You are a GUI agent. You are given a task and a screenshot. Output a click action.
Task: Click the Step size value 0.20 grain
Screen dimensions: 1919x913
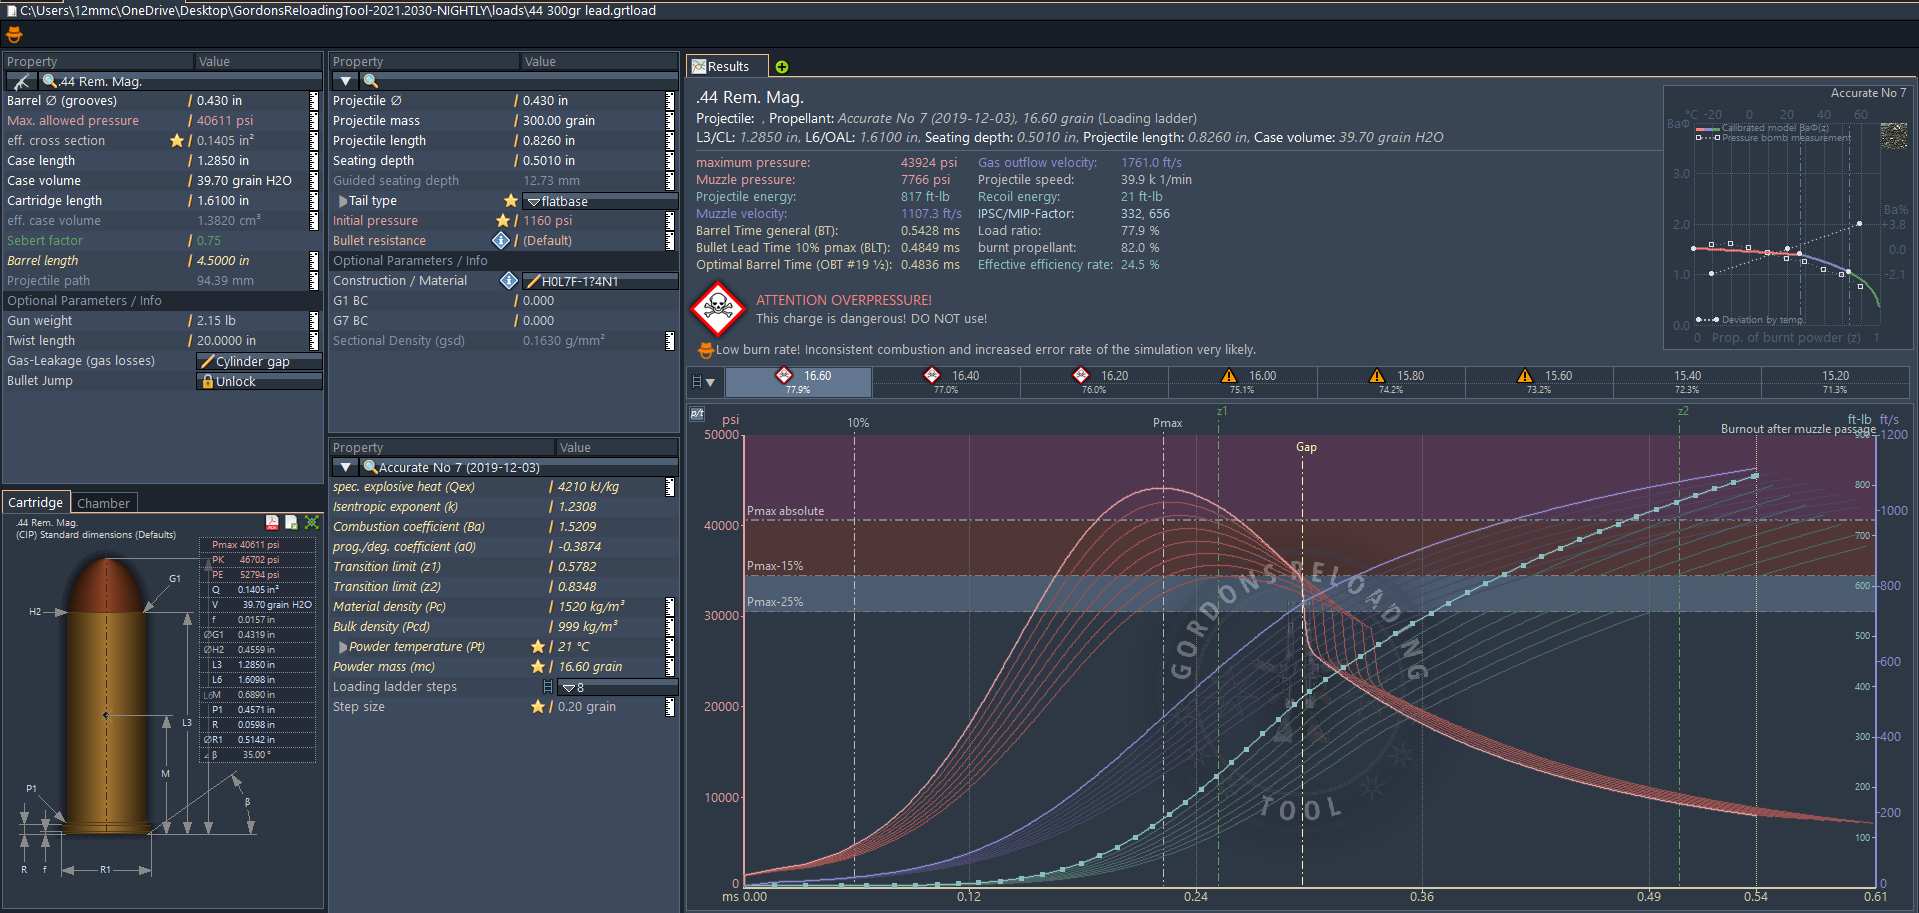click(x=587, y=707)
